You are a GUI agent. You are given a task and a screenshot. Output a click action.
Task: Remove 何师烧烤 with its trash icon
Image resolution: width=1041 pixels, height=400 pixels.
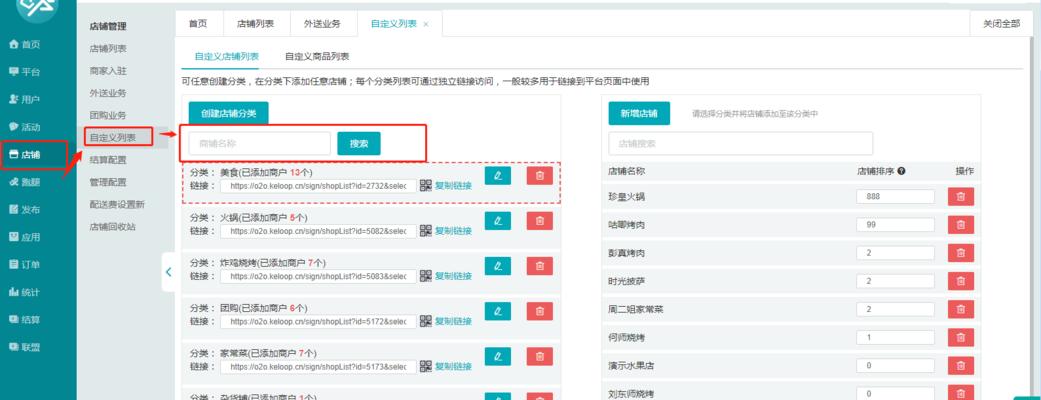coord(961,338)
